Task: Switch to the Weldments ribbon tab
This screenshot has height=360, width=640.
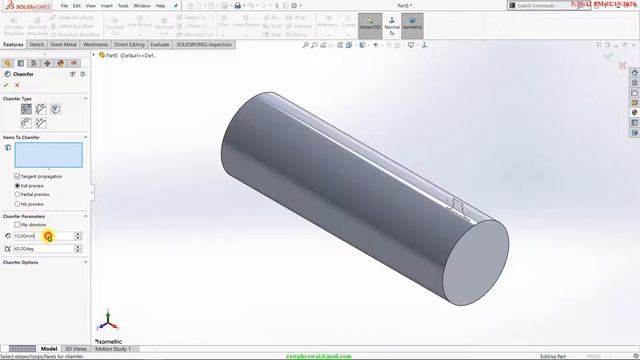Action: coord(95,44)
